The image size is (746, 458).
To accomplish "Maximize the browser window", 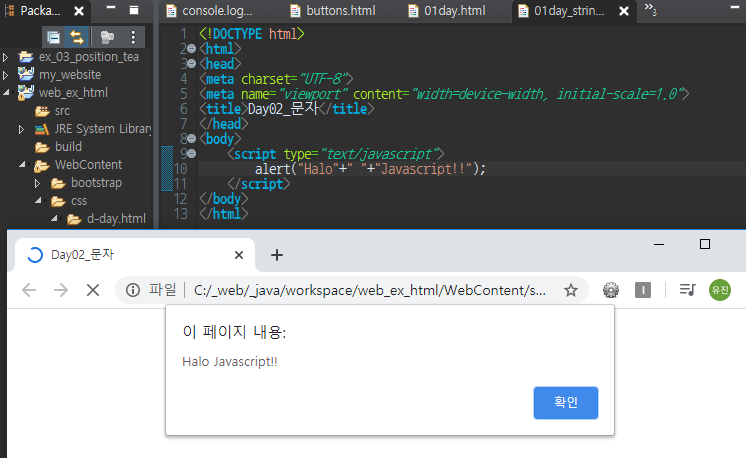I will [705, 244].
